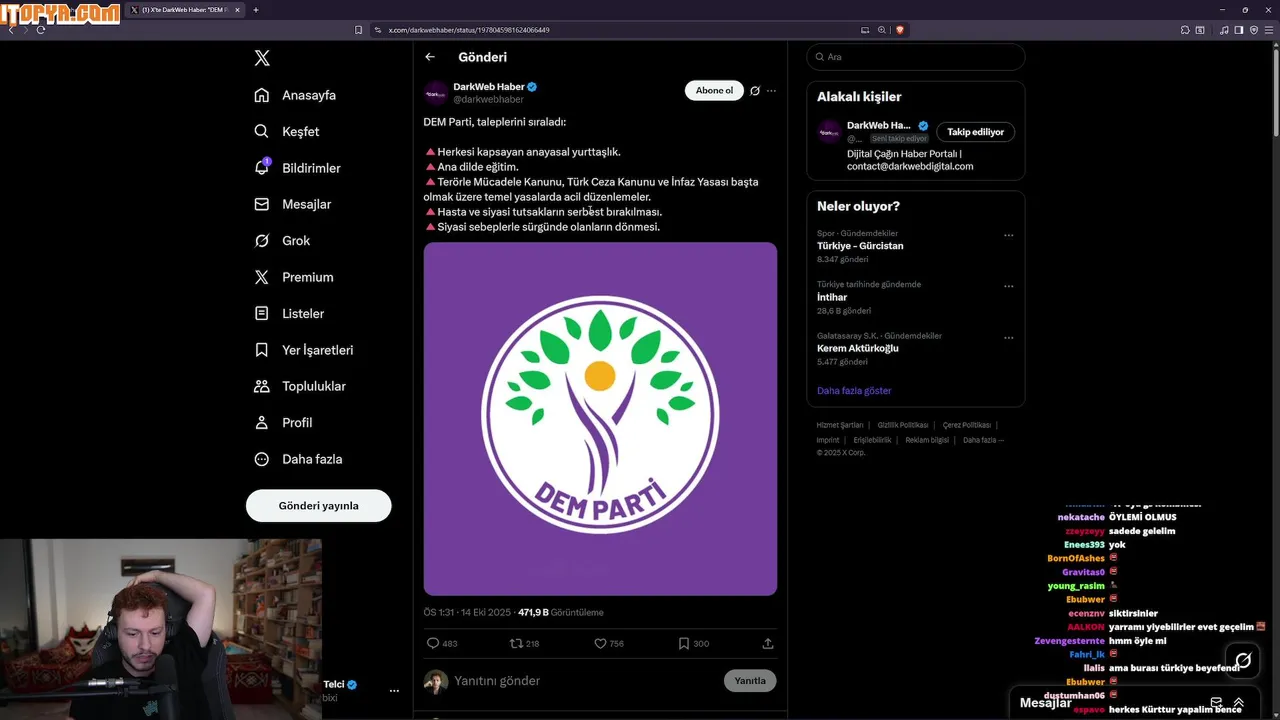Click @darkwebhaber handle in post header
This screenshot has height=720, width=1280.
(489, 100)
